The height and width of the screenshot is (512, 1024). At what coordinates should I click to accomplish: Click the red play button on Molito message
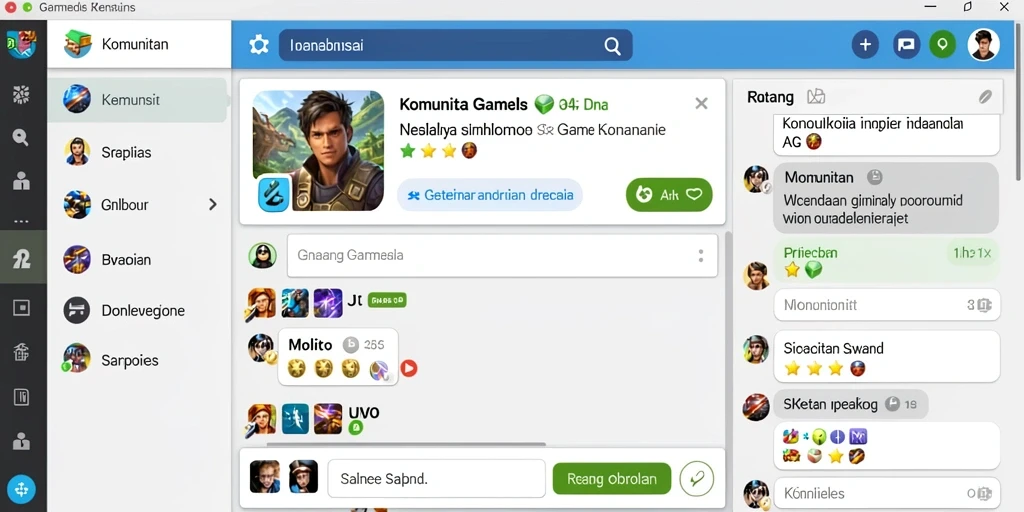(x=408, y=368)
